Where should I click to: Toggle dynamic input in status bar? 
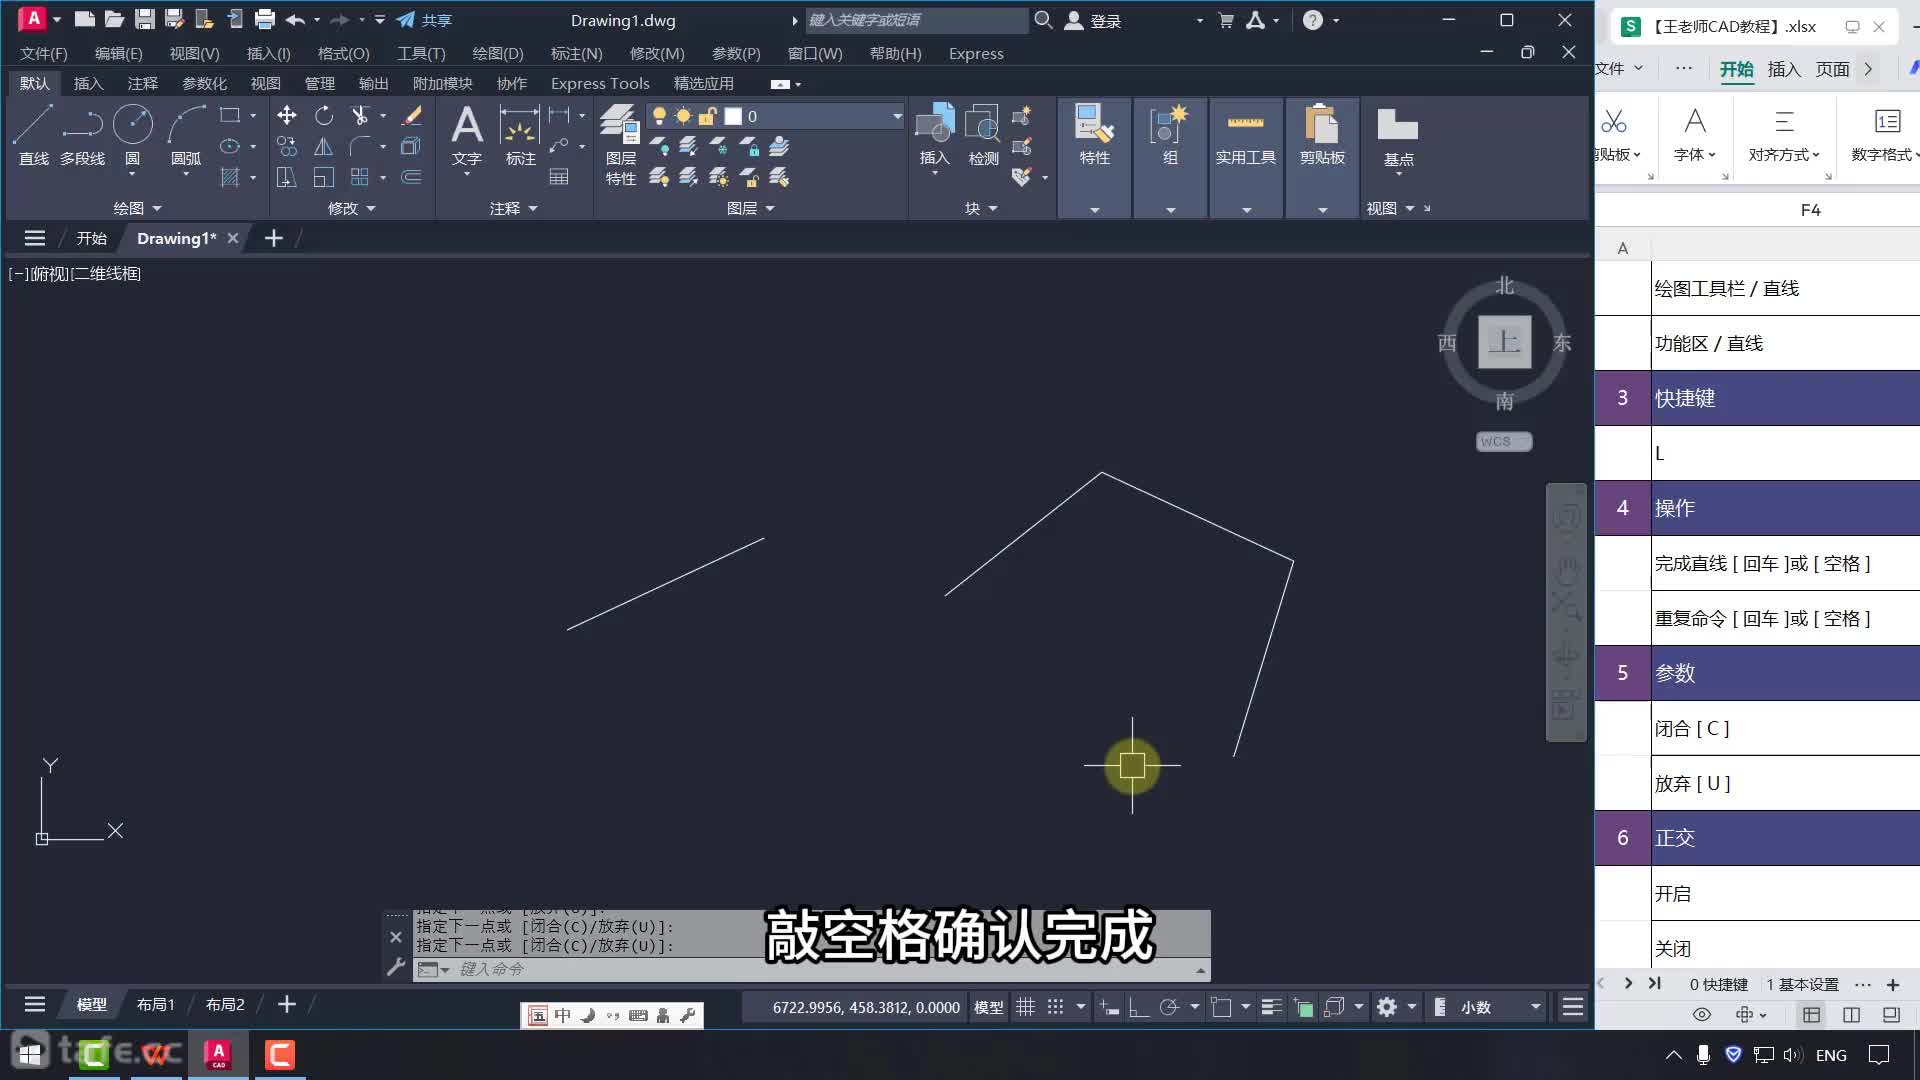click(x=1109, y=1007)
